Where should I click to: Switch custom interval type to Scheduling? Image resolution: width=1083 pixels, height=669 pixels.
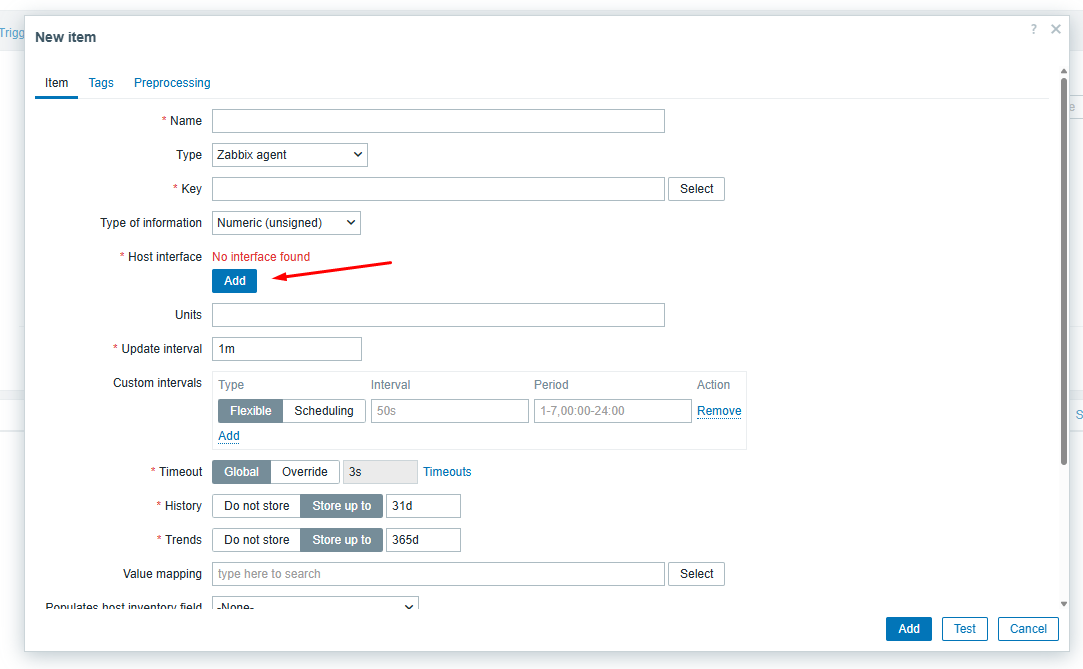click(x=324, y=411)
